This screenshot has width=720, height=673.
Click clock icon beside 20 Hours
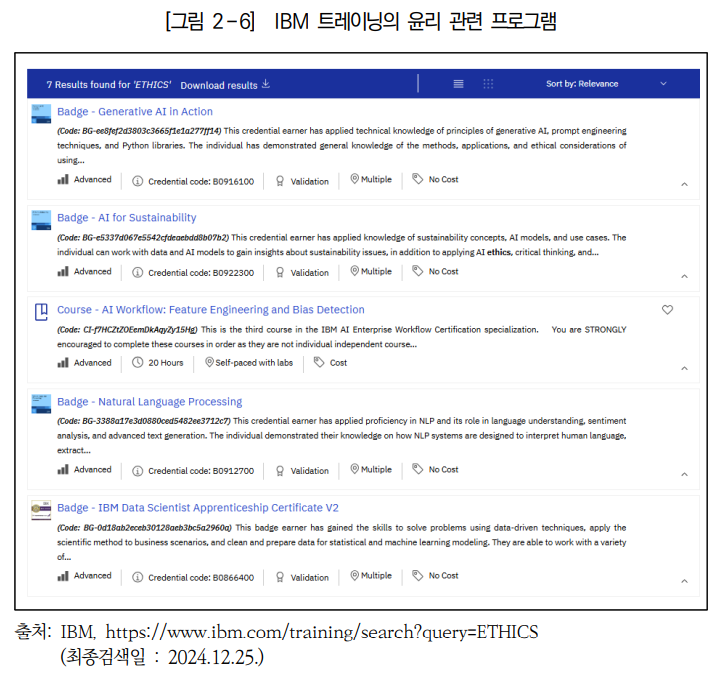tap(137, 363)
